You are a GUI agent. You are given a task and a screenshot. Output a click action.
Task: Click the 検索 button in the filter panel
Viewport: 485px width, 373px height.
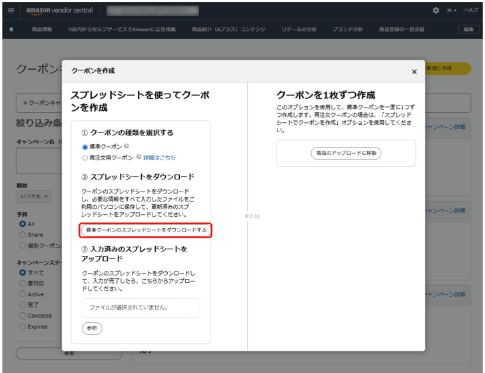click(69, 353)
